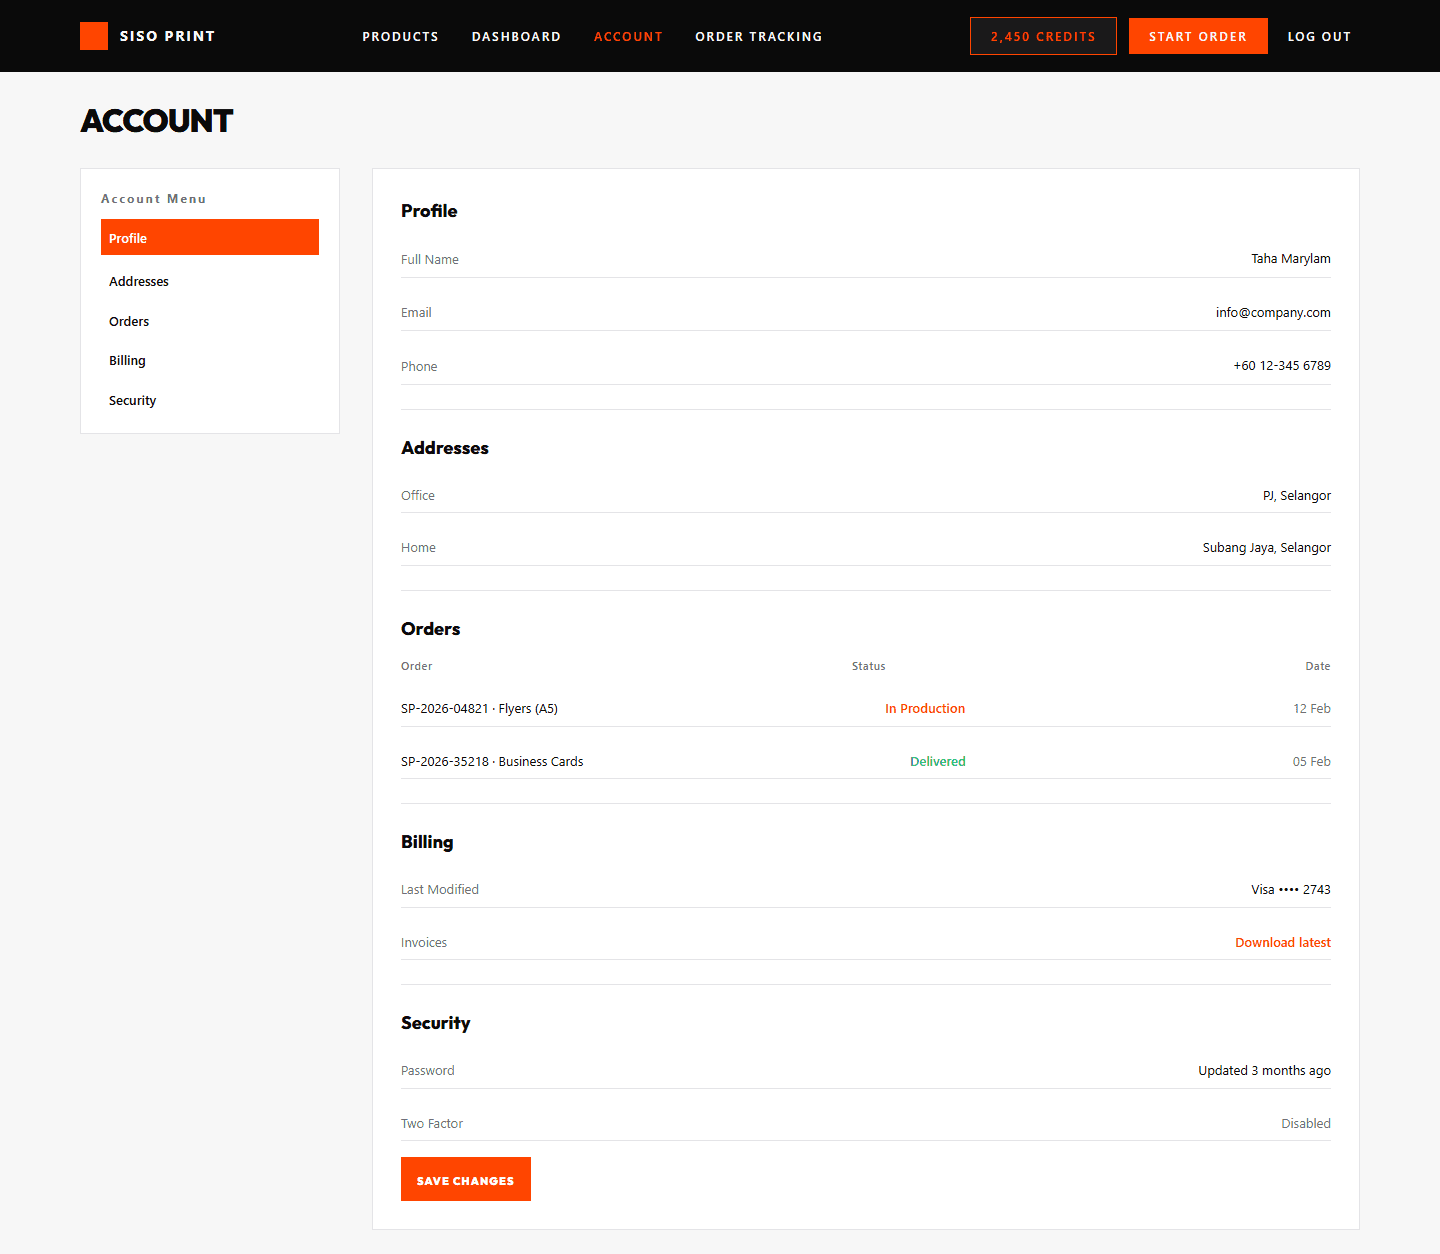This screenshot has width=1440, height=1254.
Task: Click the In Production status label
Action: tap(924, 708)
